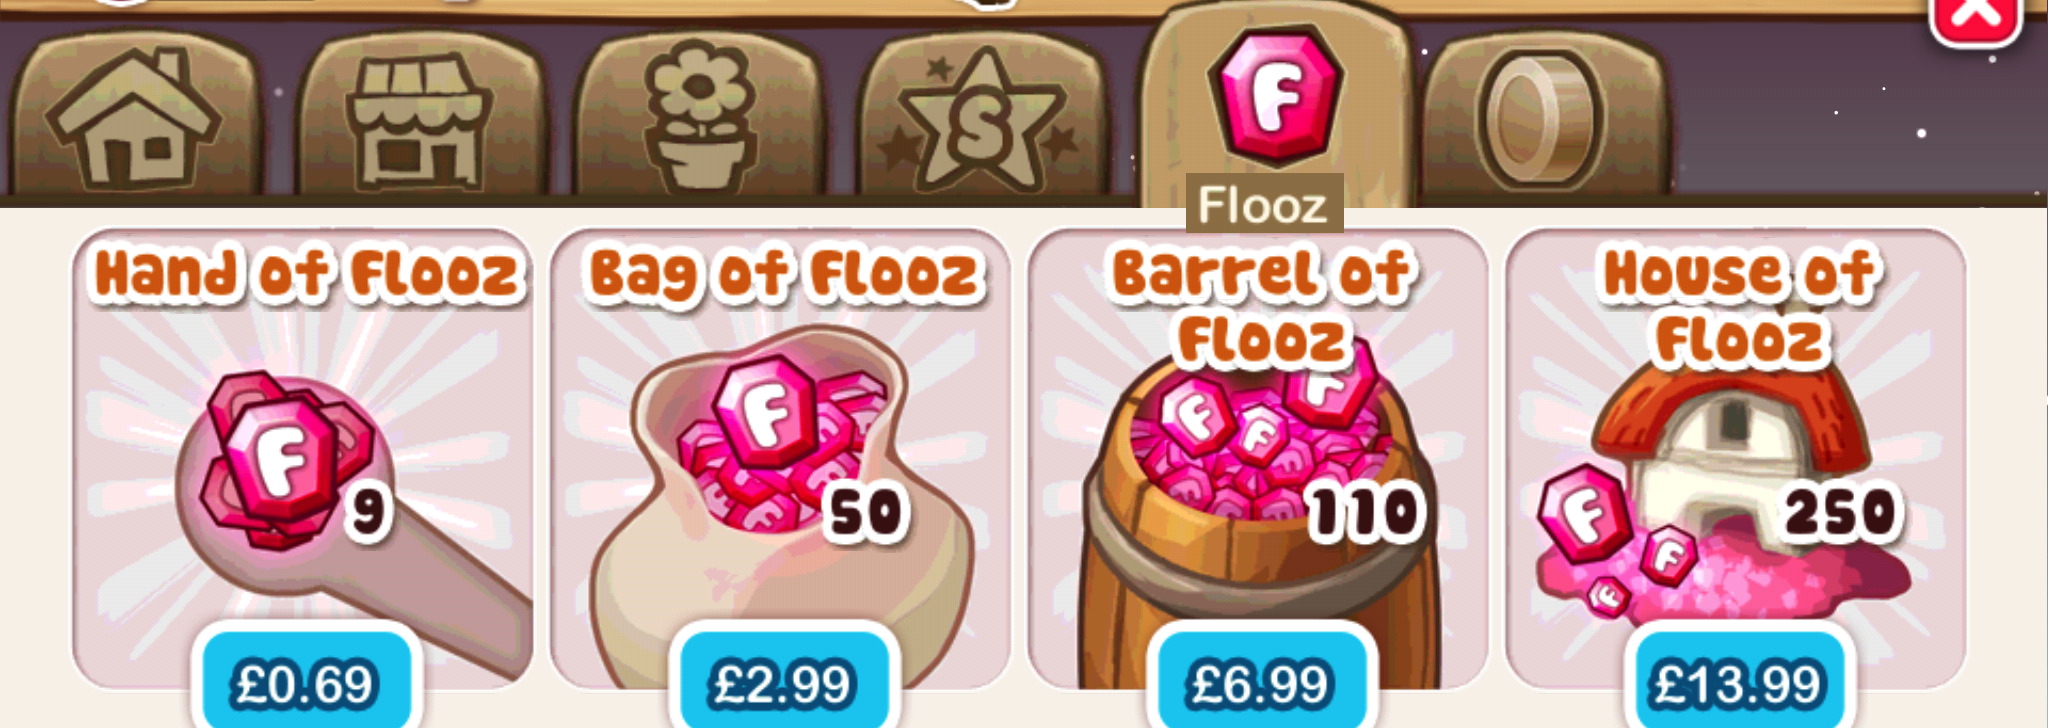Open the flower pot decorations tab
The image size is (2048, 728).
[x=700, y=115]
